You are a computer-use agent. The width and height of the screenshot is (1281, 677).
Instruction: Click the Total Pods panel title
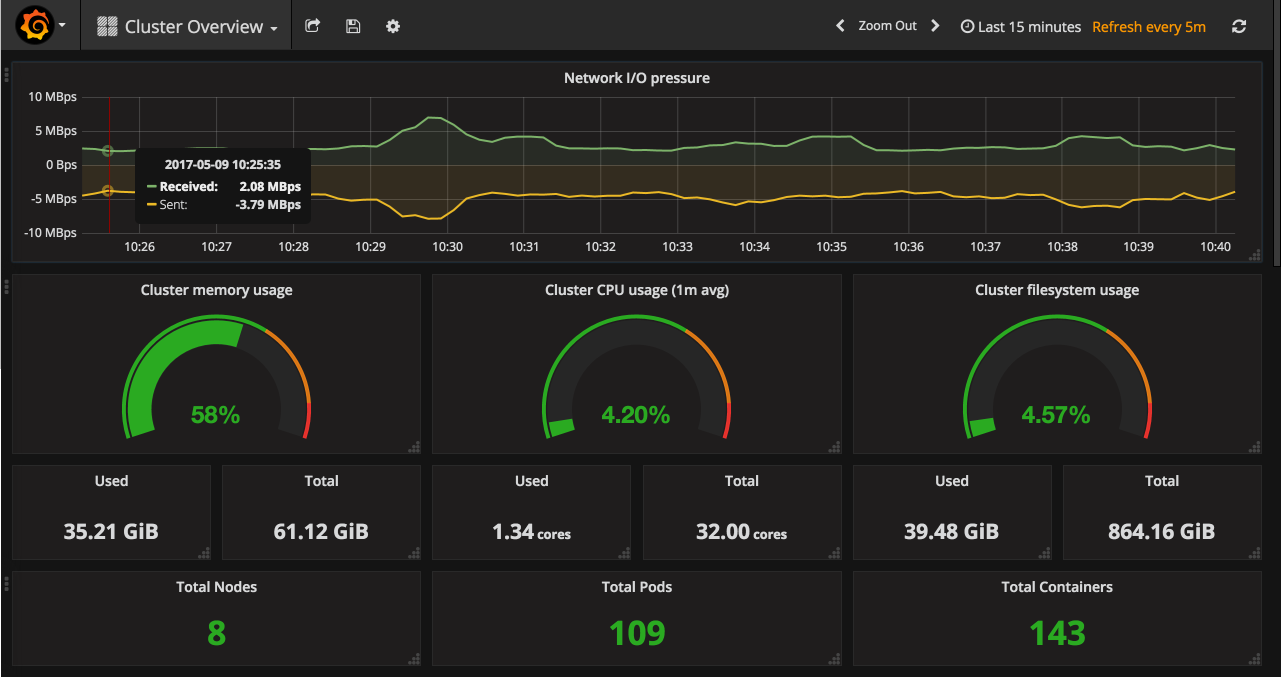tap(637, 587)
